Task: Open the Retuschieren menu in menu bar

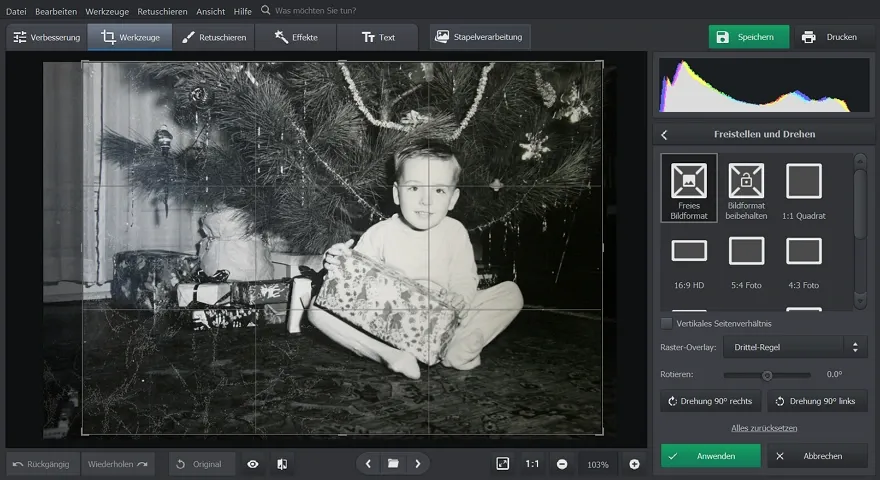Action: [x=162, y=11]
